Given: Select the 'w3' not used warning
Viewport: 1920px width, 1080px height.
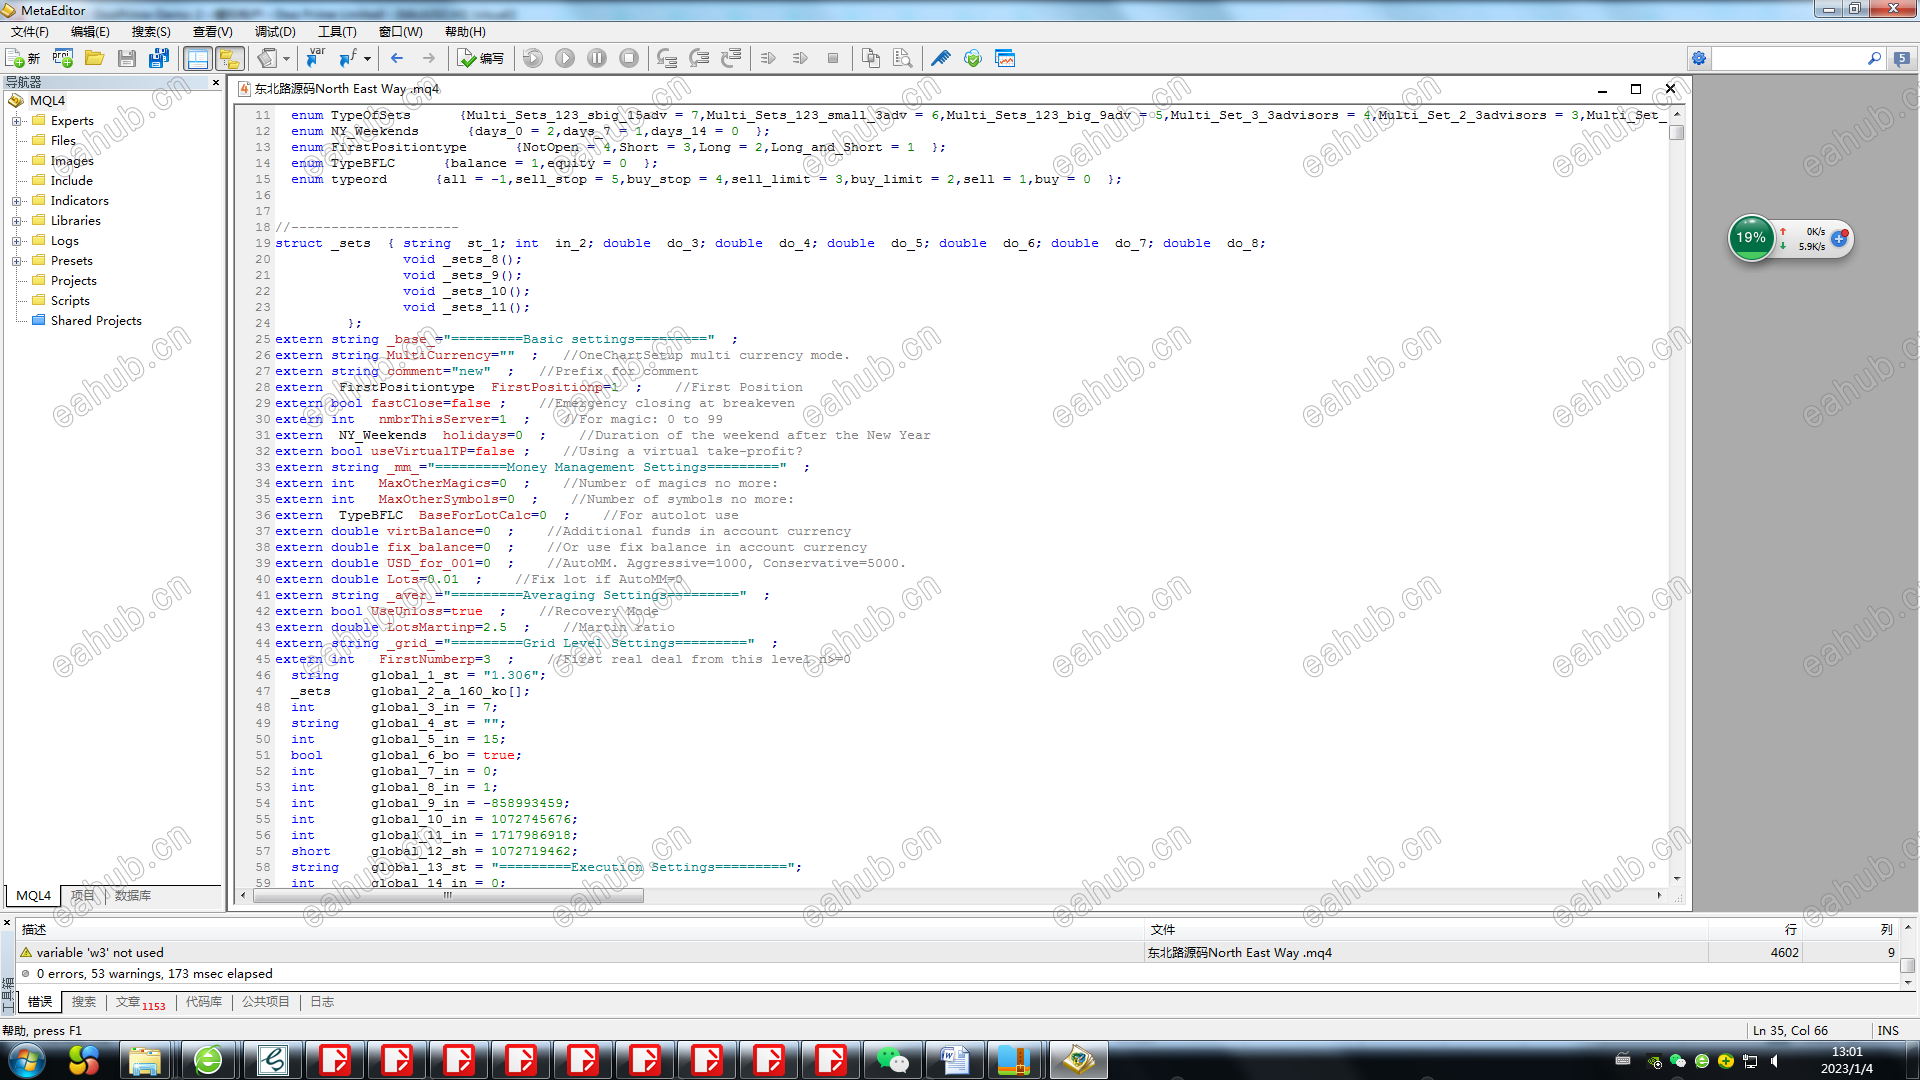Looking at the screenshot, I should (x=100, y=952).
